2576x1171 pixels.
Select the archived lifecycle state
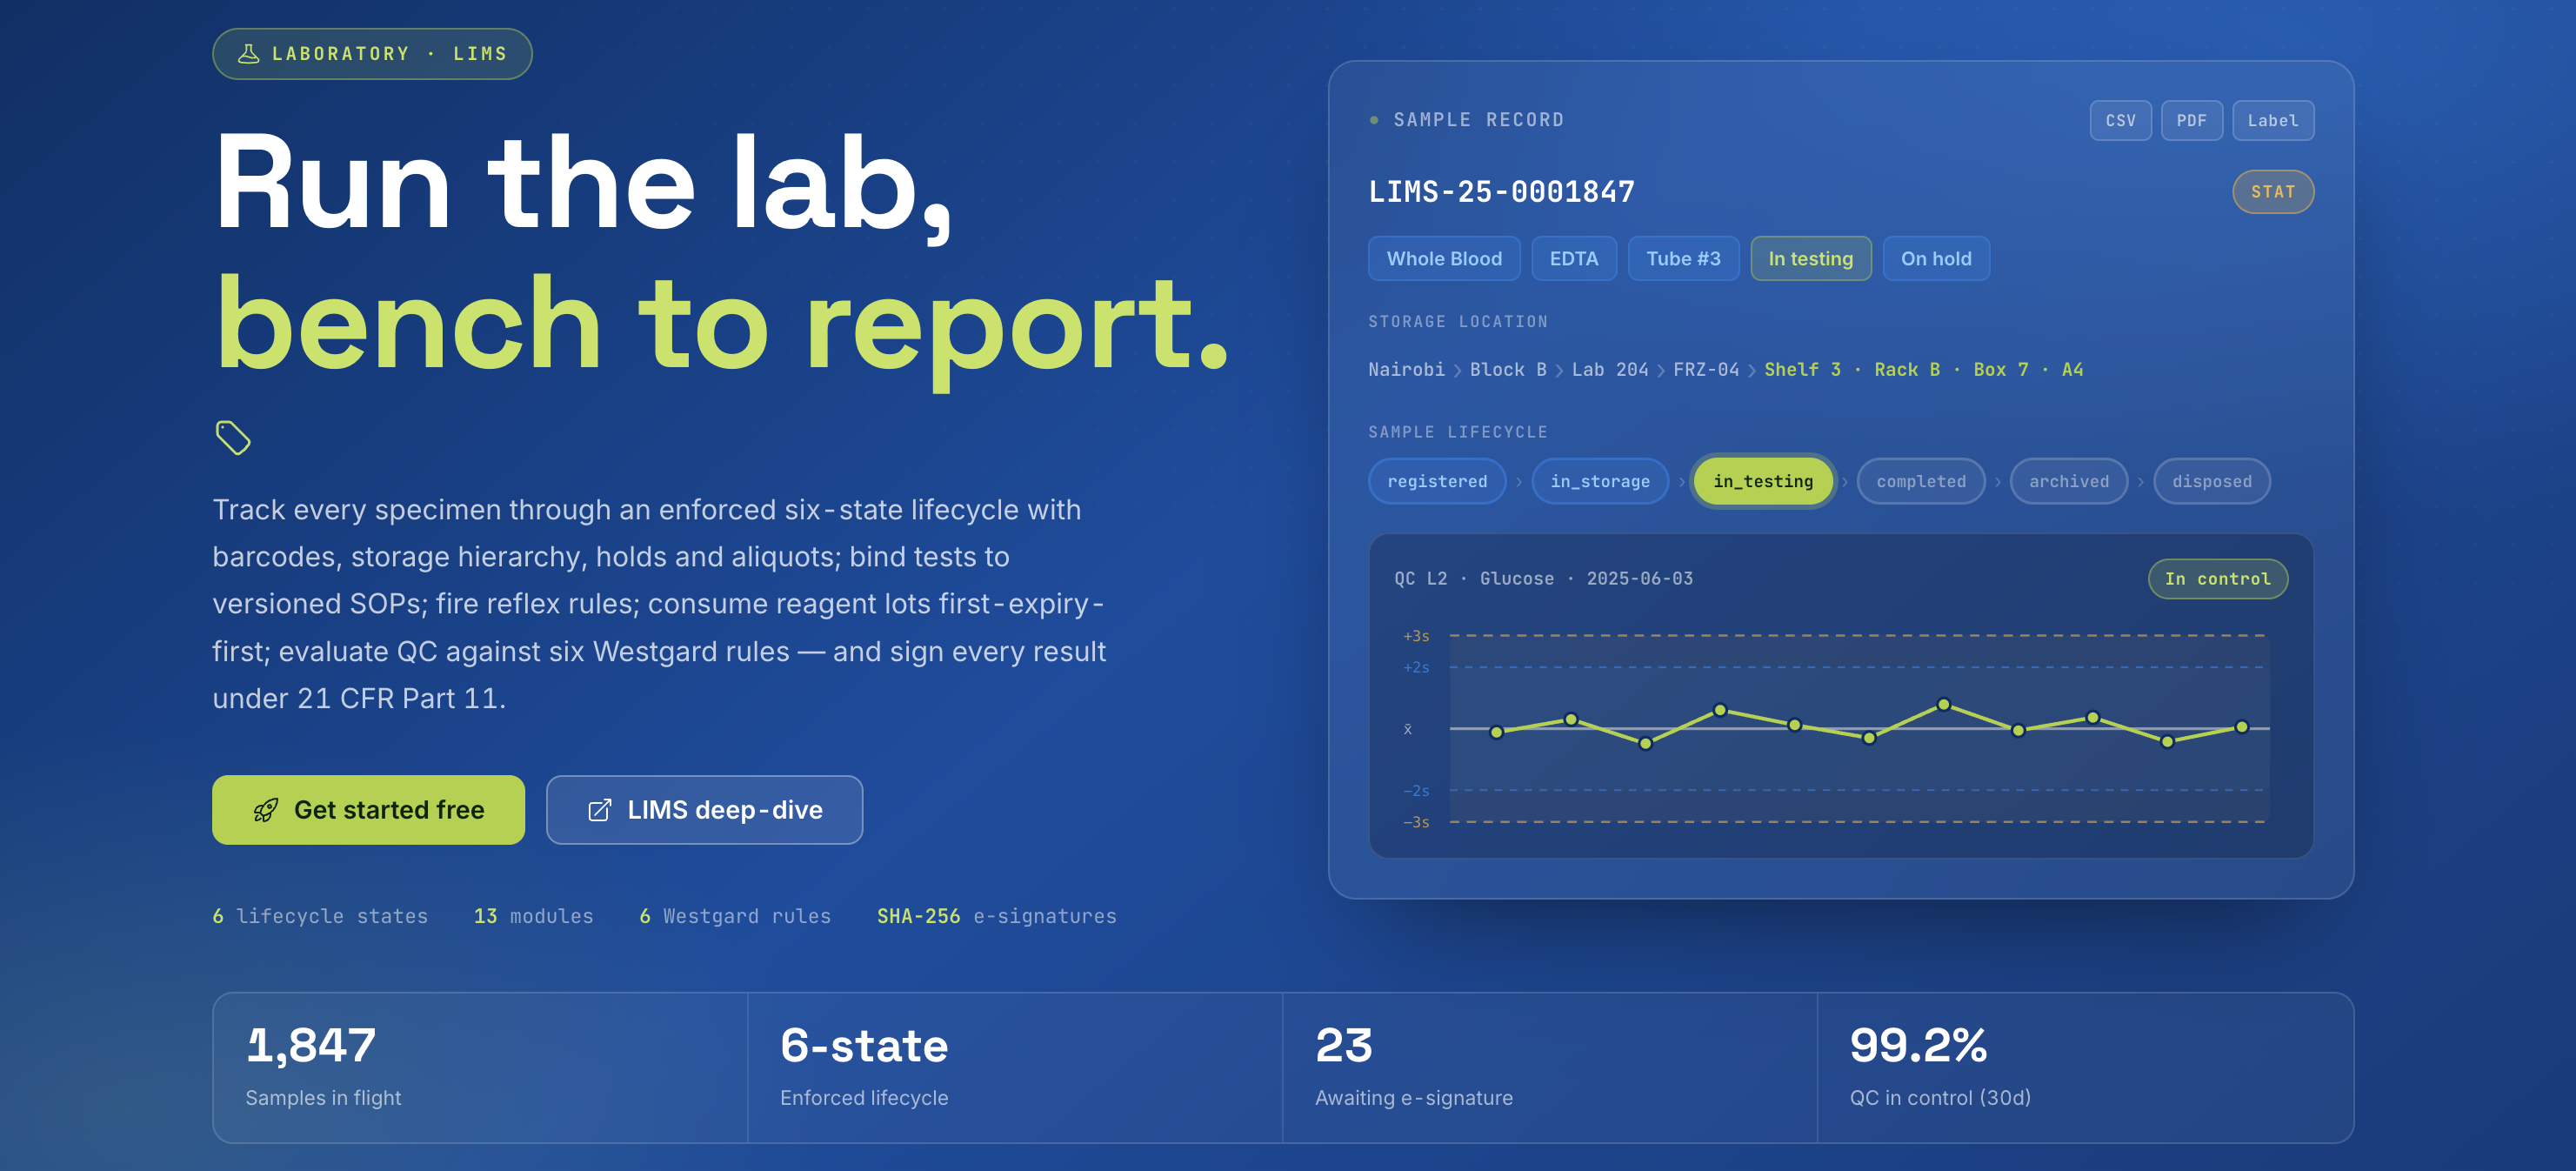click(x=2068, y=481)
